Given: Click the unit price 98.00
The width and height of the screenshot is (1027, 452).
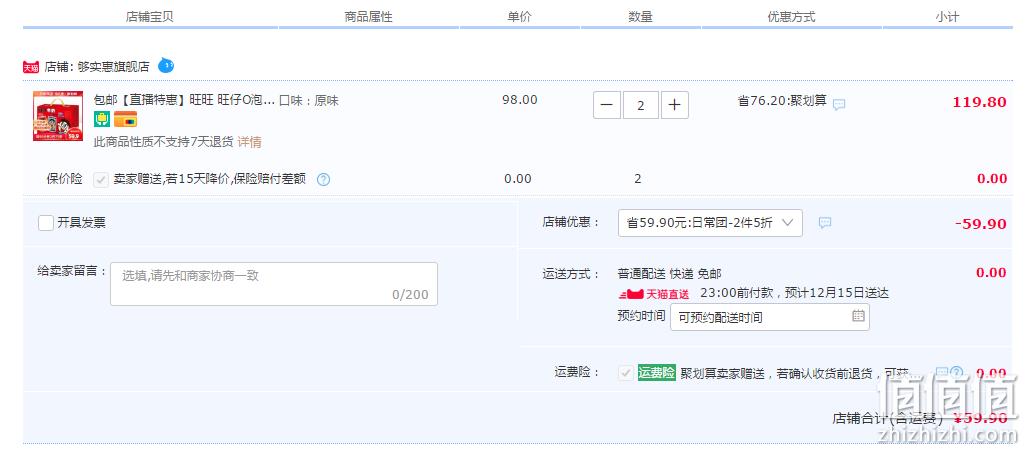Looking at the screenshot, I should point(519,100).
